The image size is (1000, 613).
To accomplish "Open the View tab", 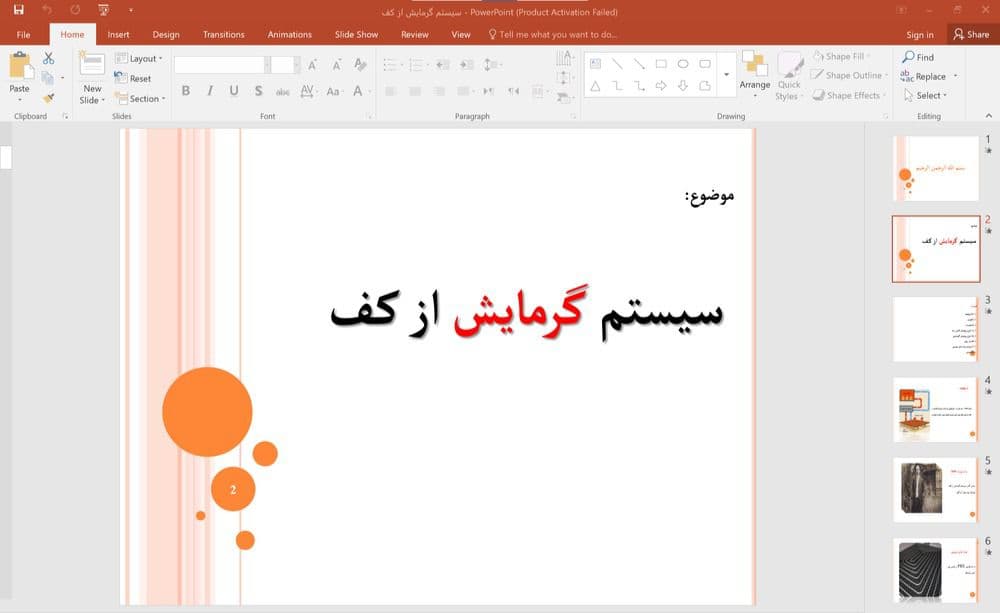I will point(460,34).
